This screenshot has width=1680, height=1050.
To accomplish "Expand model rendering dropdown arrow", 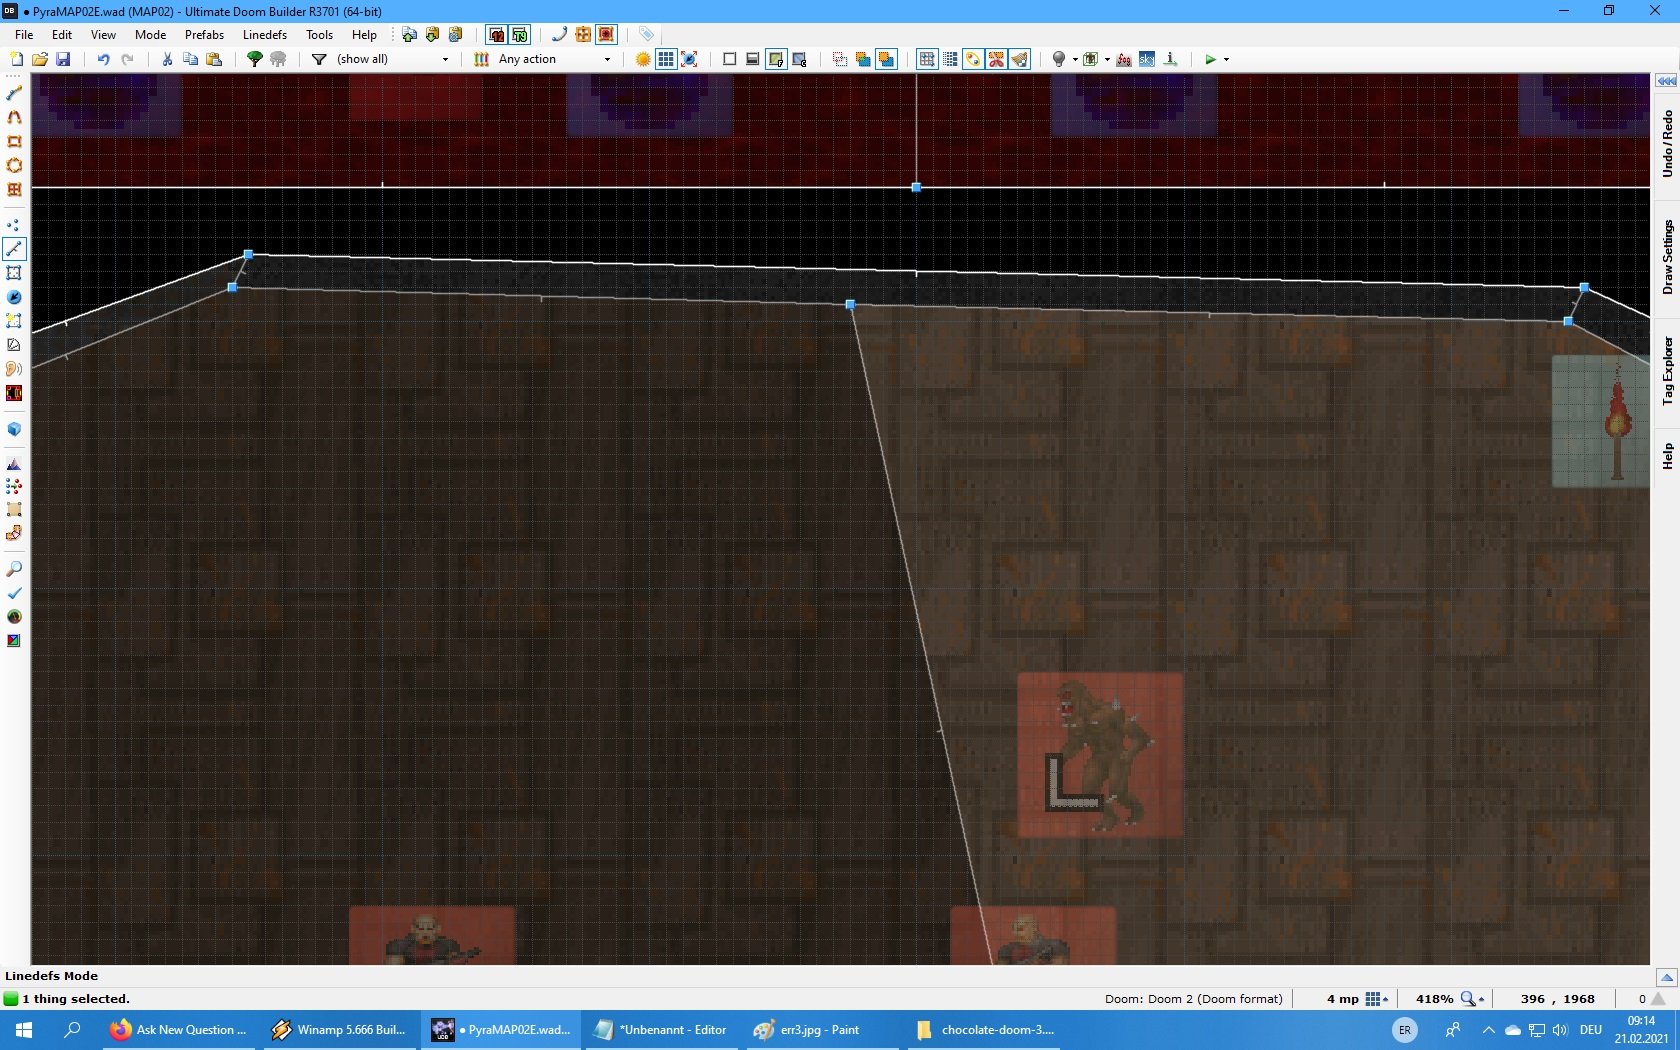I will (1107, 59).
